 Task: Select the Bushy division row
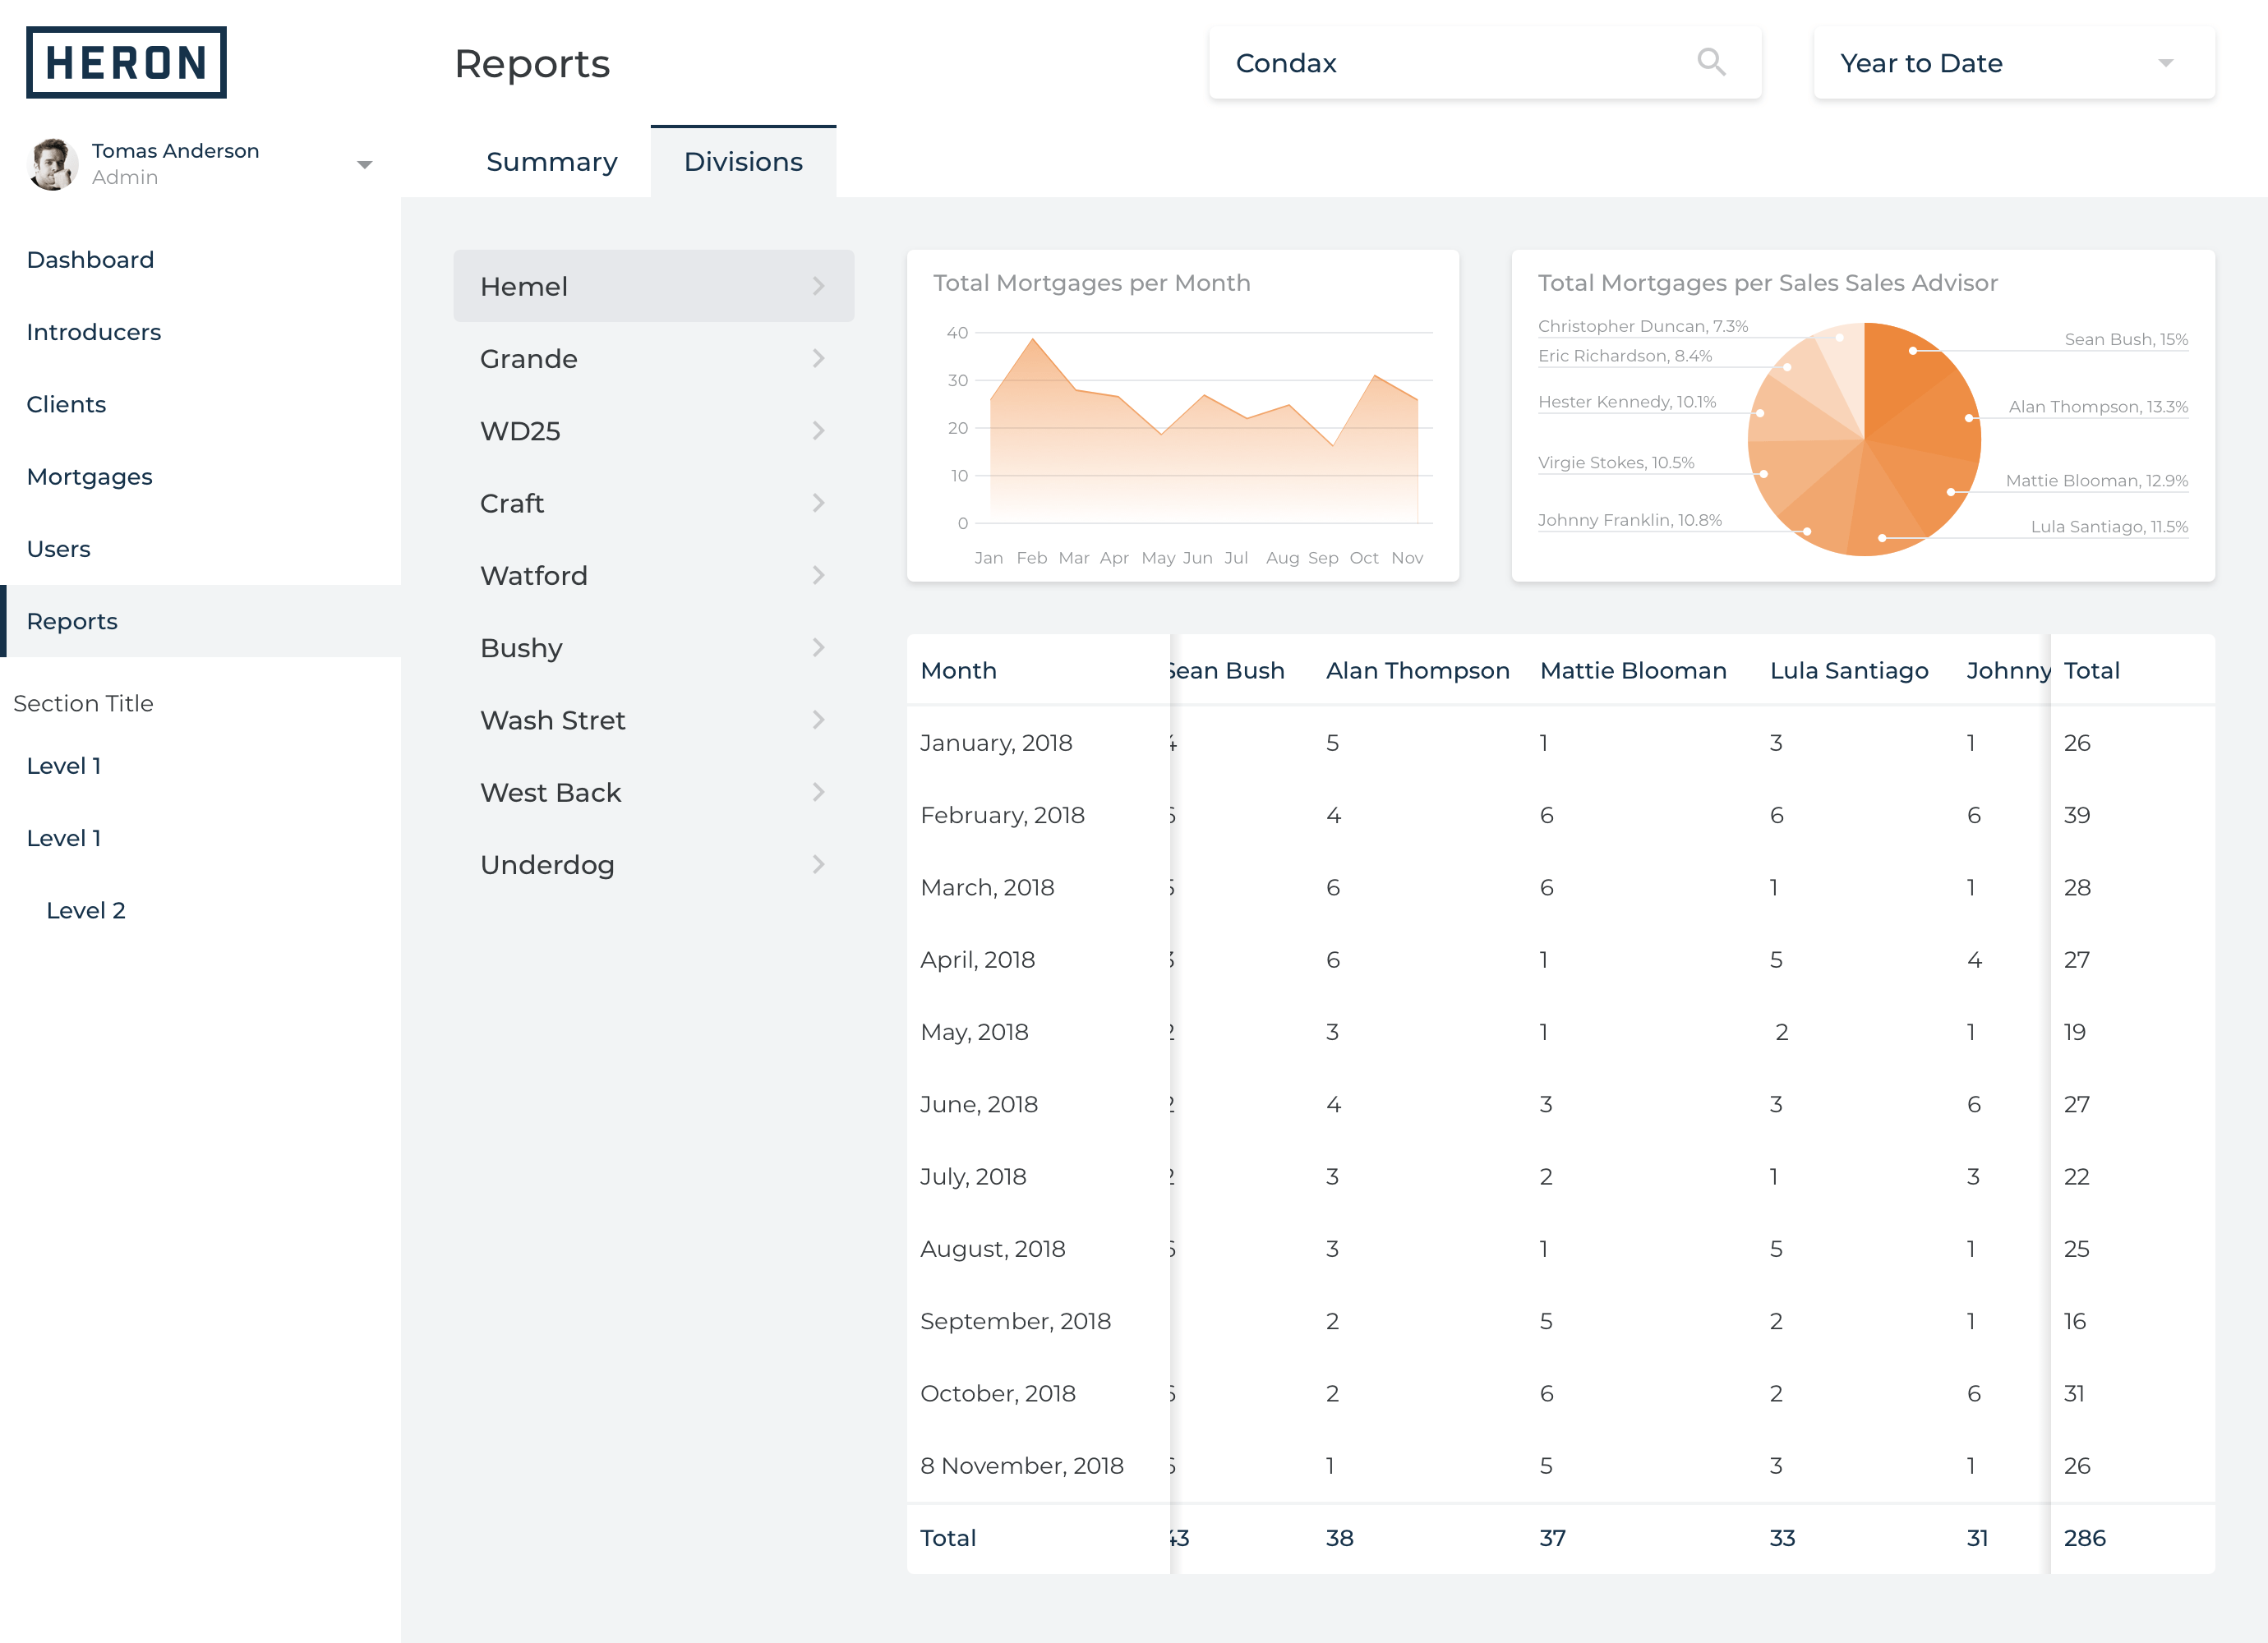[653, 647]
